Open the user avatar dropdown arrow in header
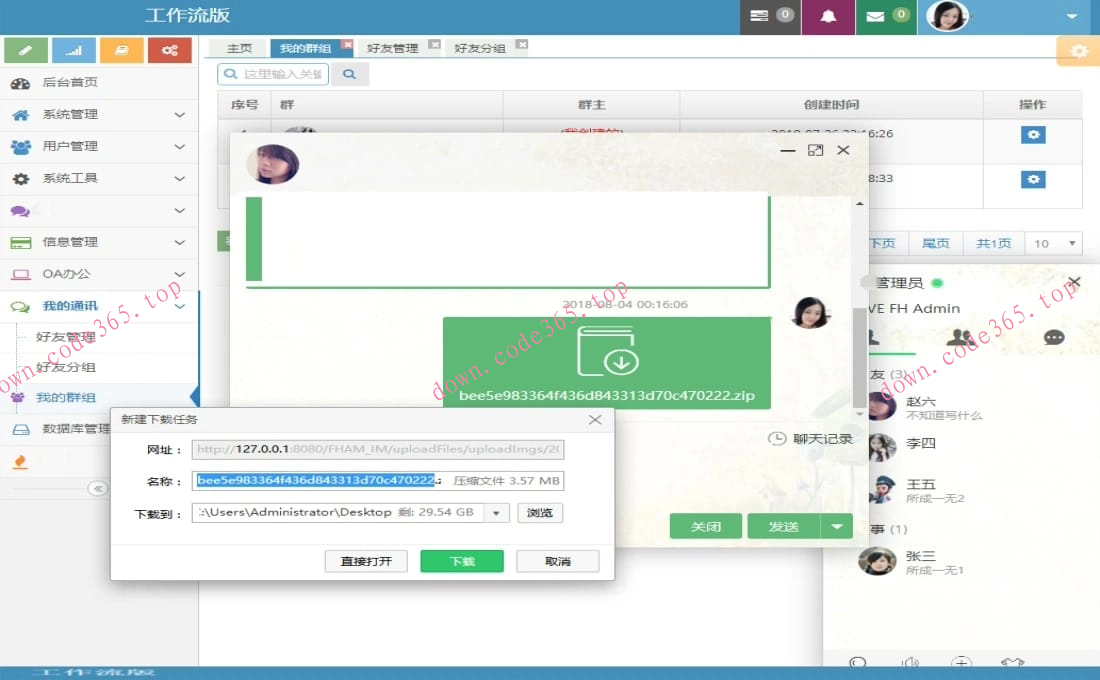 1072,17
